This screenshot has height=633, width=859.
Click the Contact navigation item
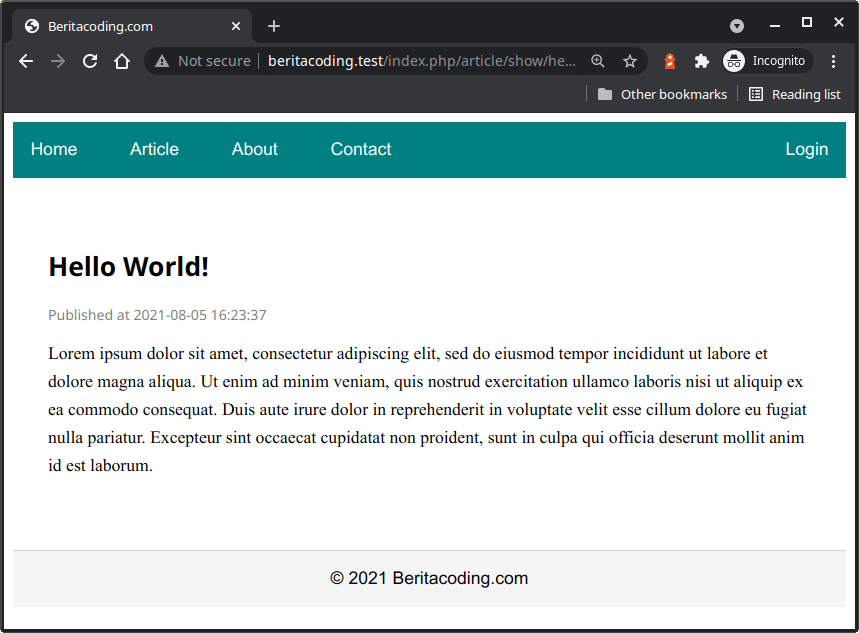(360, 149)
